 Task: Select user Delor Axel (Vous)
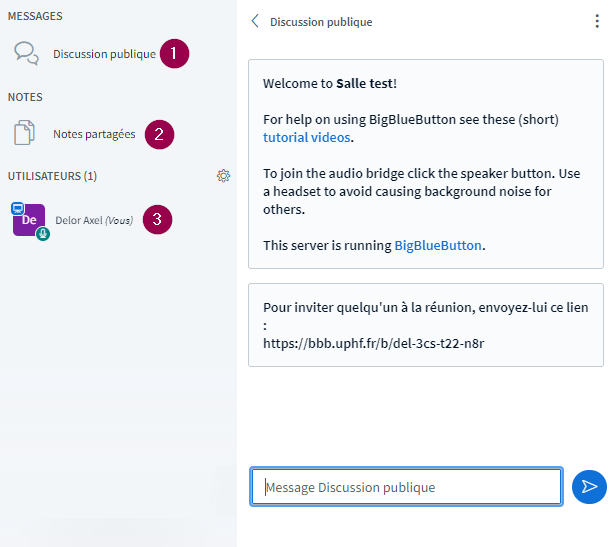pos(94,220)
